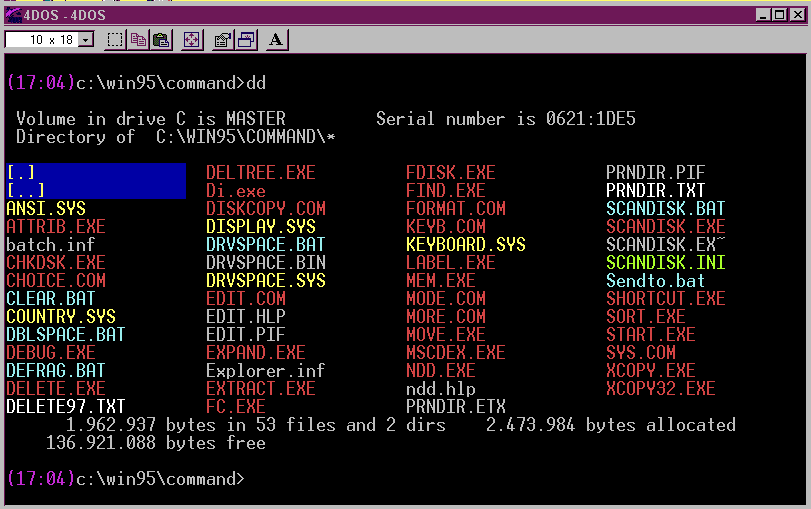Click DELETE97.TXT file name
Image resolution: width=811 pixels, height=509 pixels.
(66, 407)
